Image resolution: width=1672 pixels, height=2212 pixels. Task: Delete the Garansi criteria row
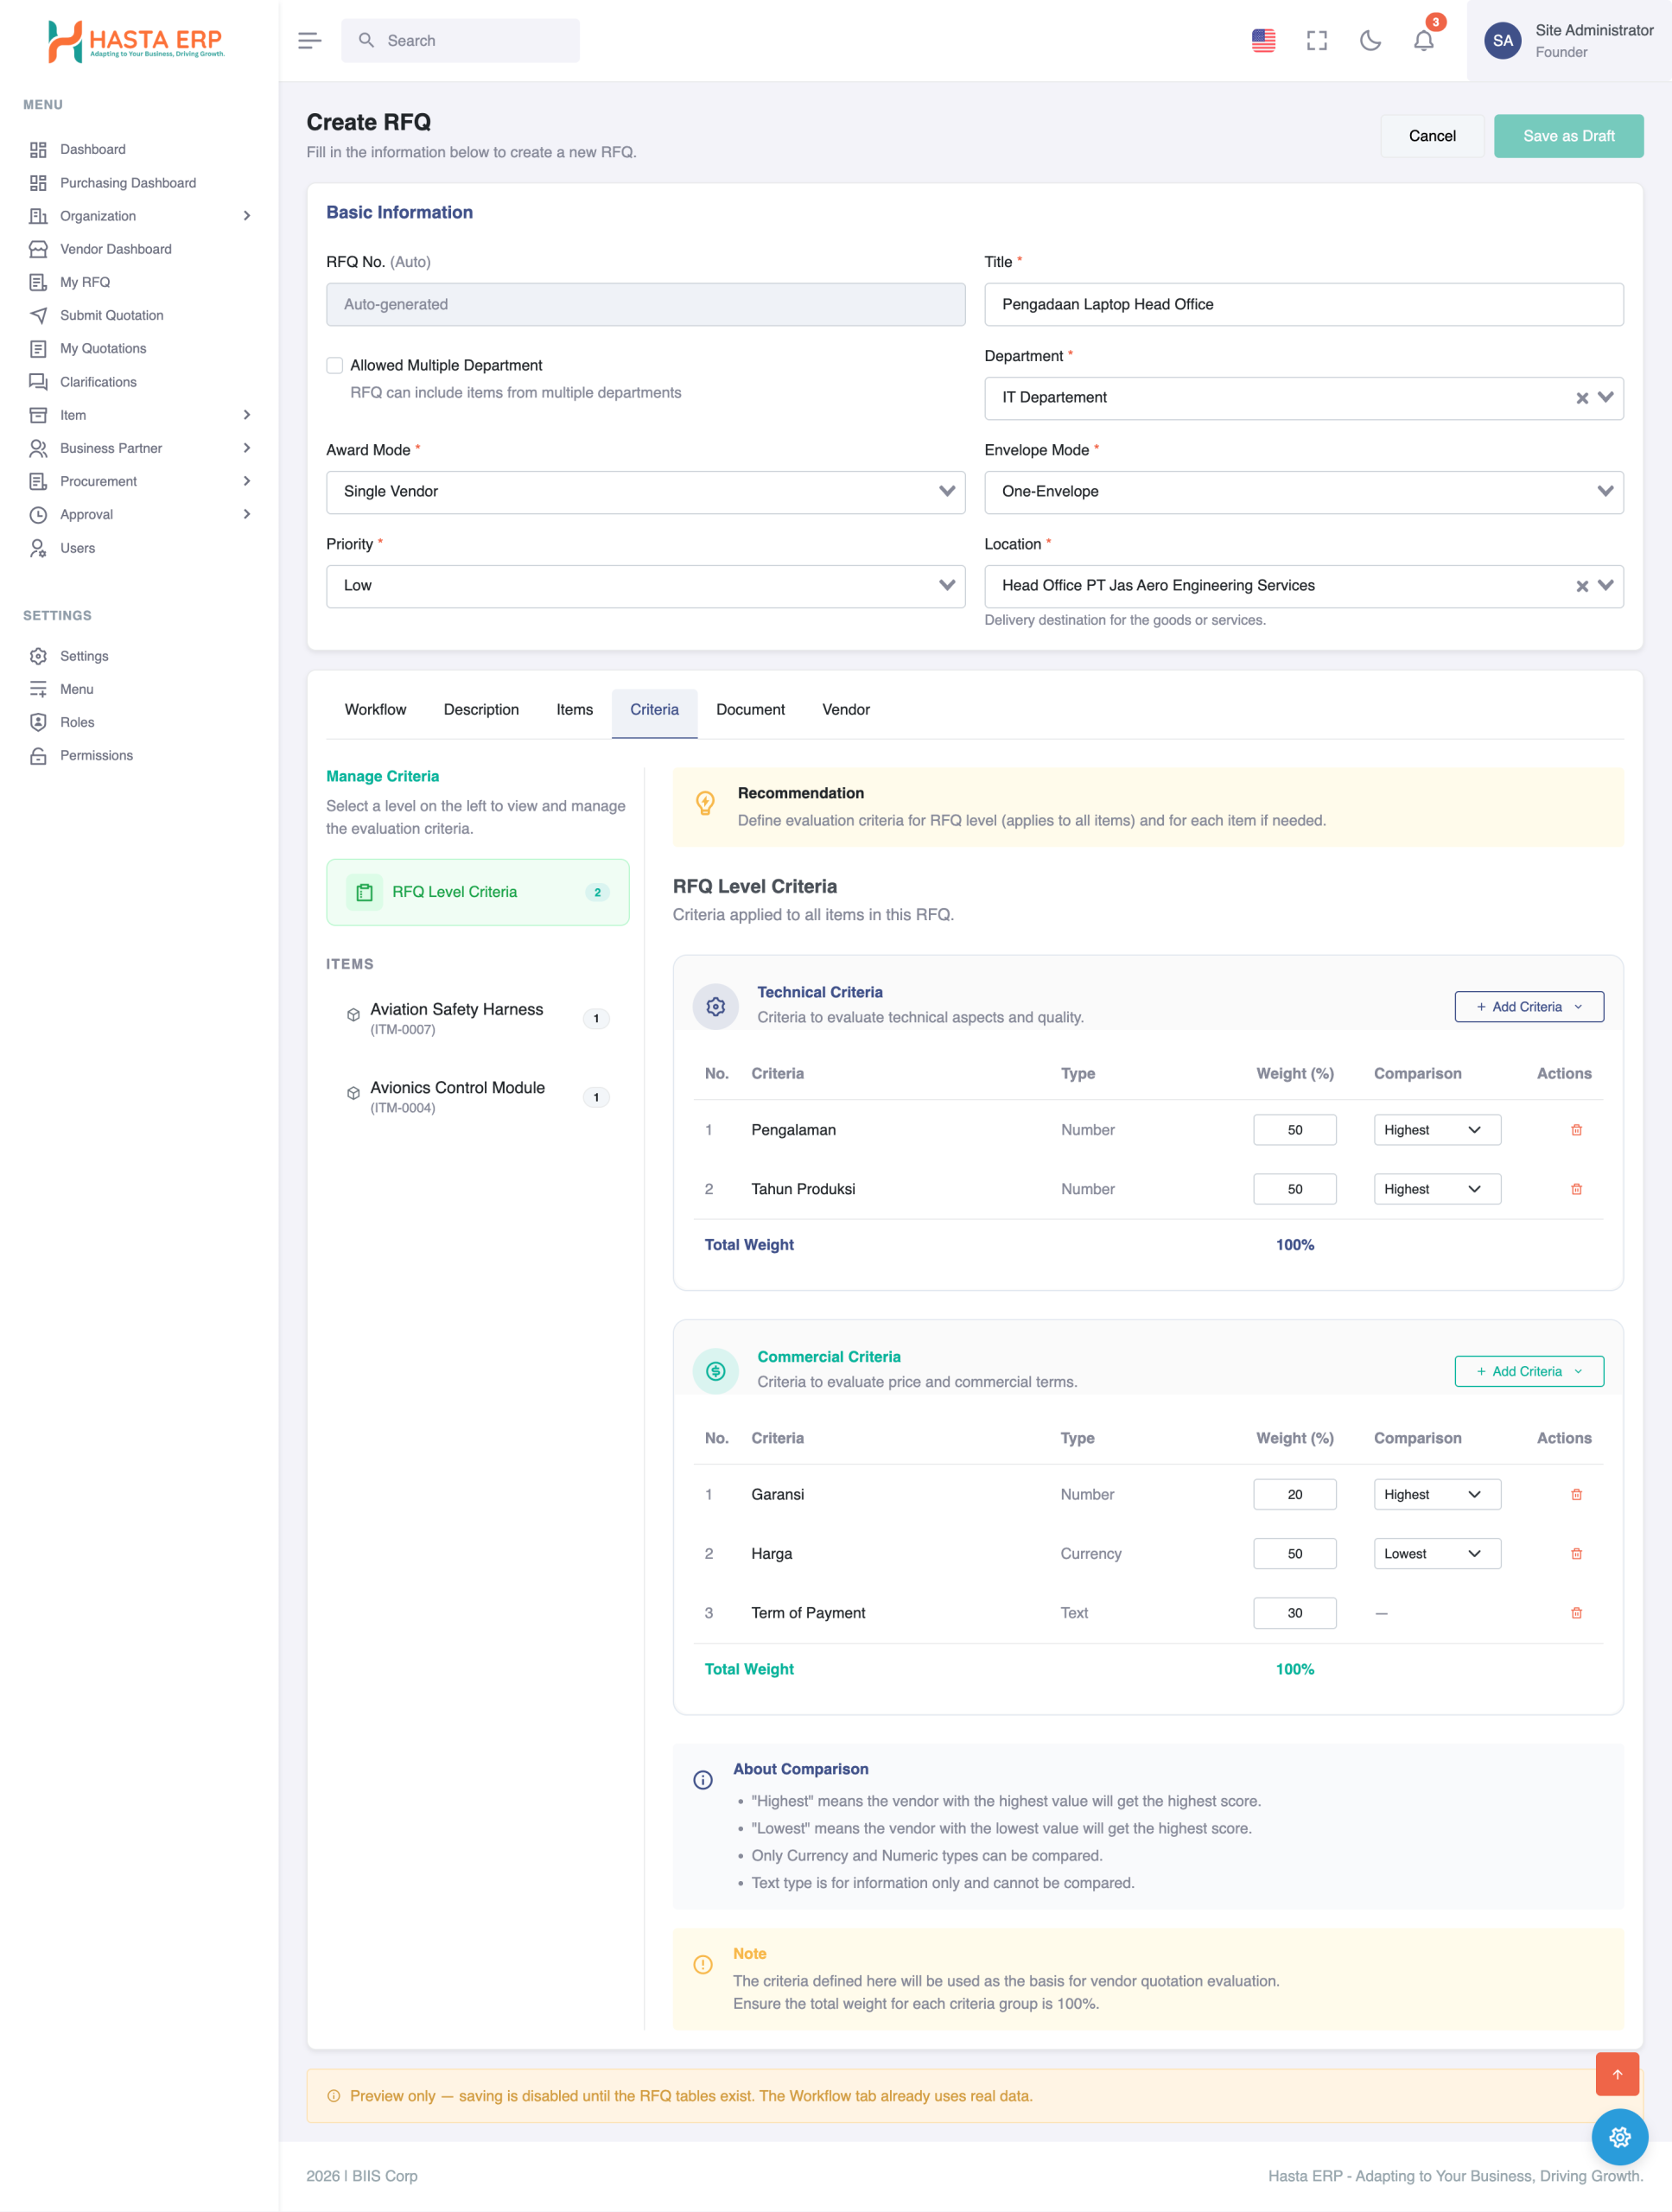(1576, 1494)
